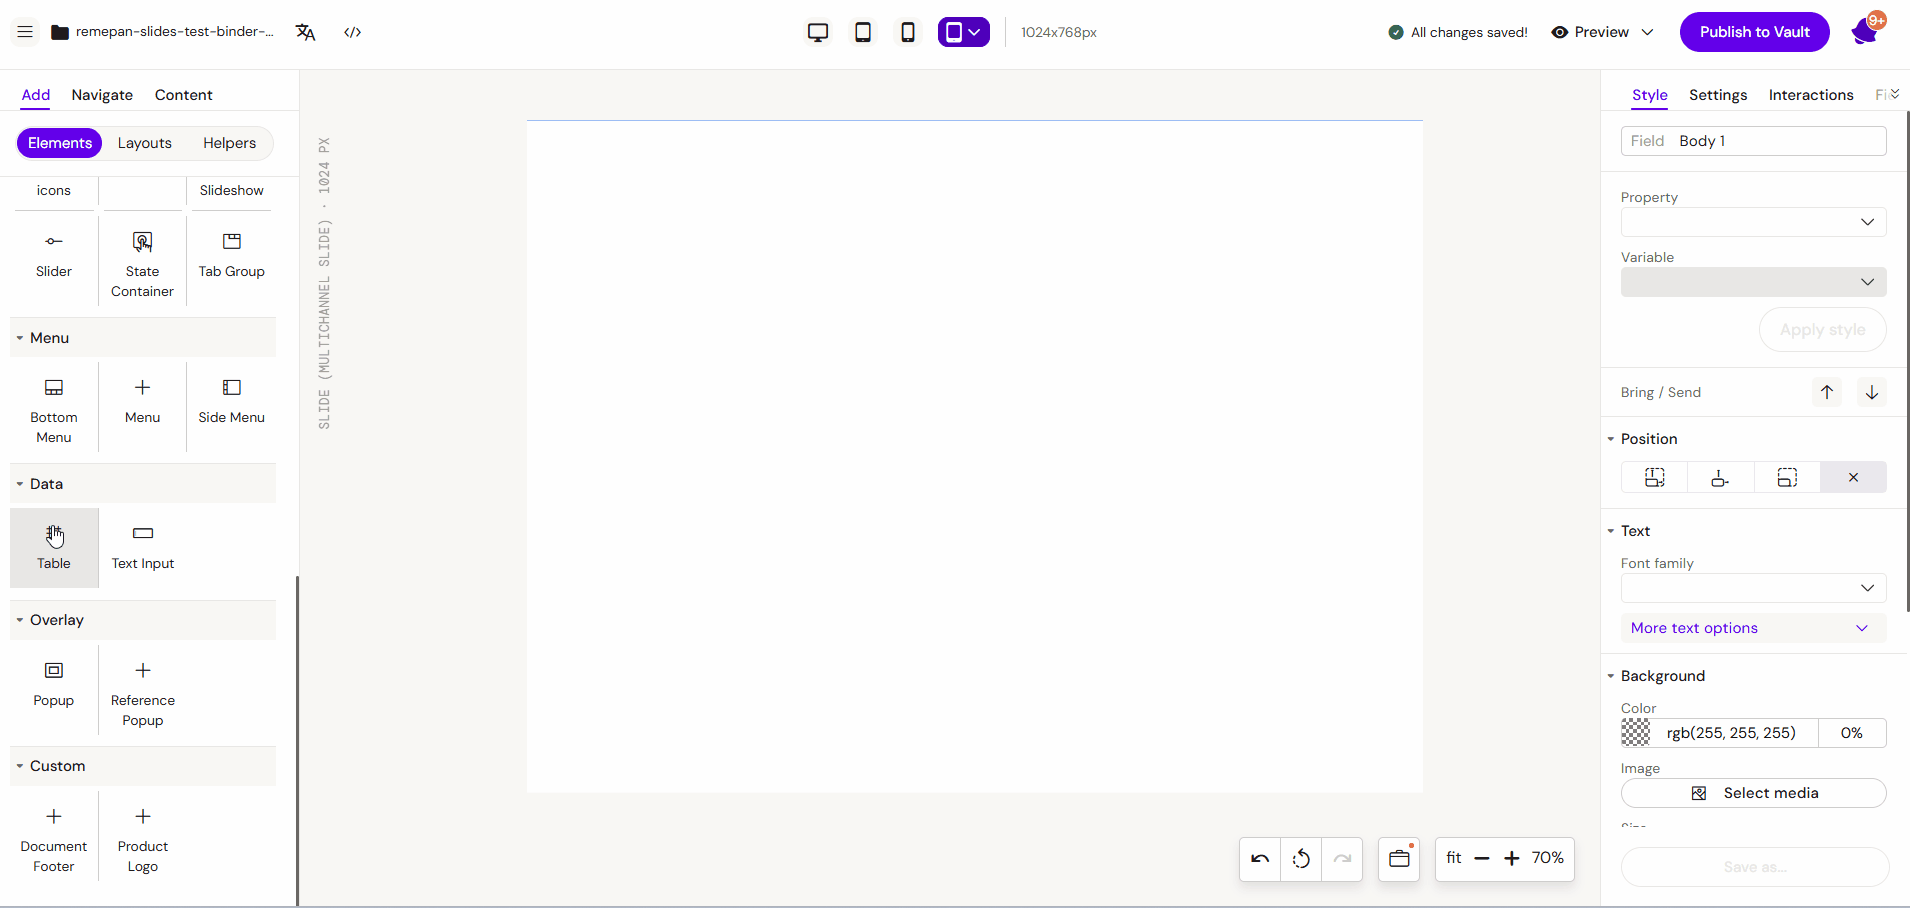Screen dimensions: 1910x908
Task: Select the first position mode option
Action: [1655, 477]
